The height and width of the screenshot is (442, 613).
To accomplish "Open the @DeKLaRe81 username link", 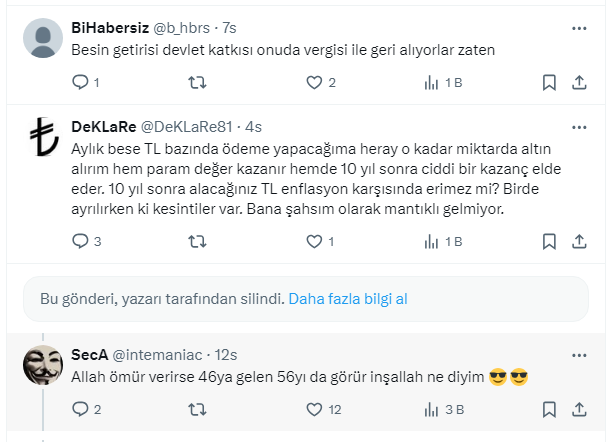I will point(184,127).
